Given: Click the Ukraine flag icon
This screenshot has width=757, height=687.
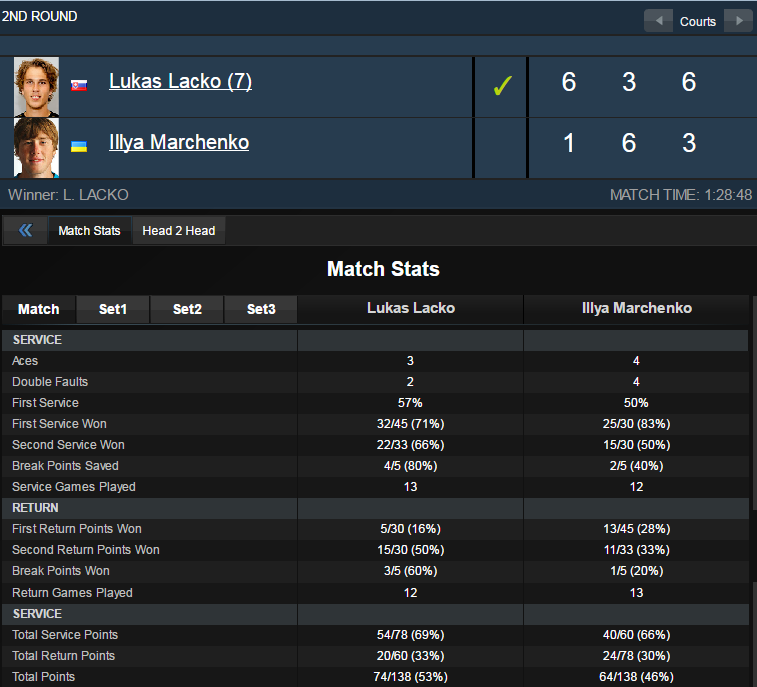Looking at the screenshot, I should tap(79, 146).
